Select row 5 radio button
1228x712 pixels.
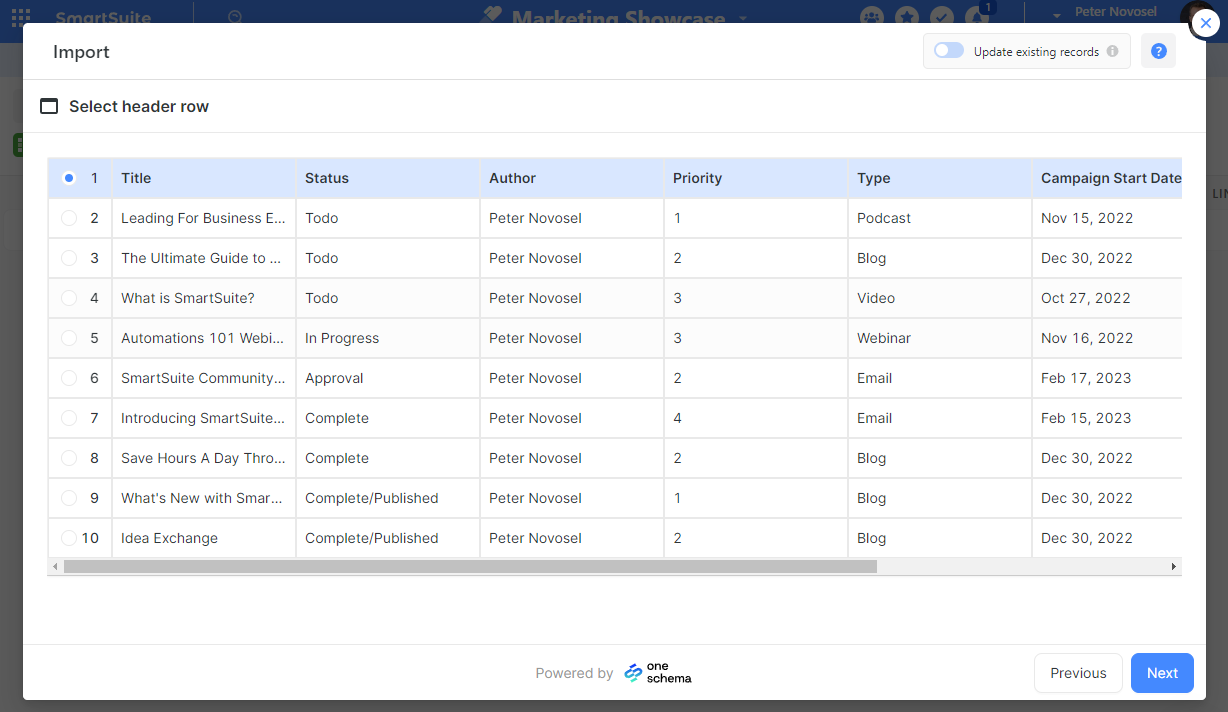point(68,338)
